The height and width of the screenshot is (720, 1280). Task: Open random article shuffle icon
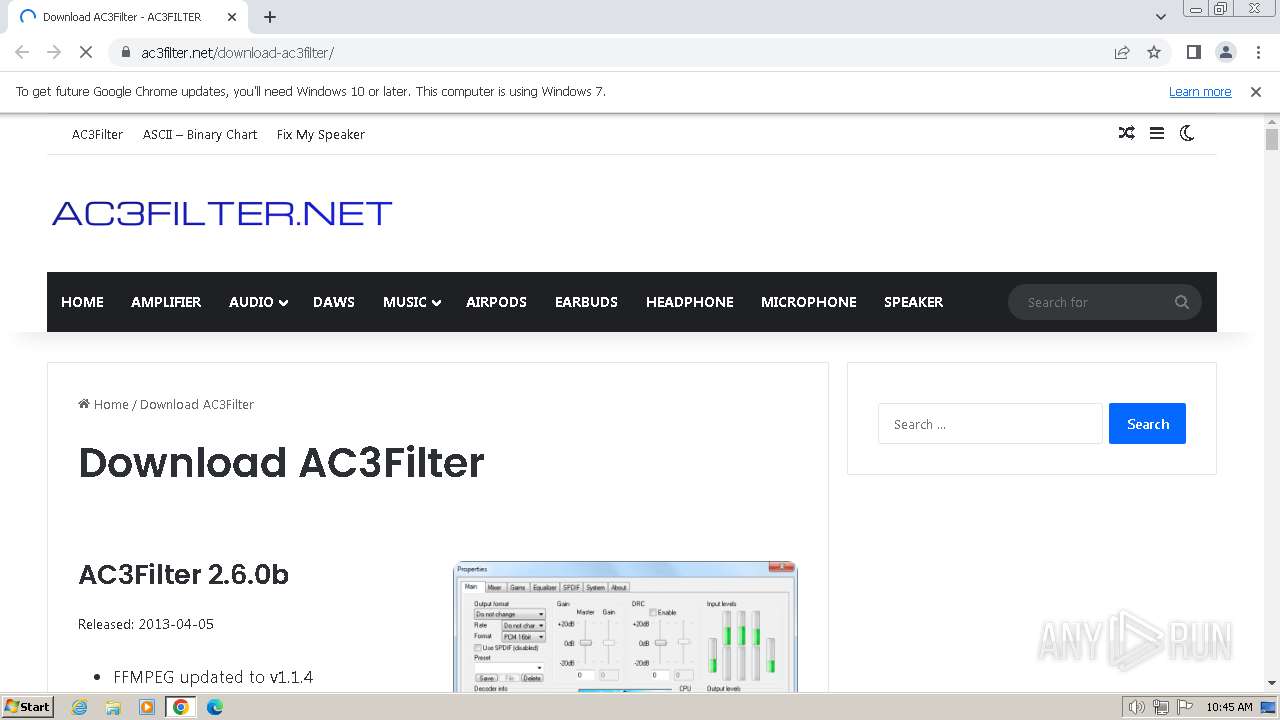point(1126,133)
